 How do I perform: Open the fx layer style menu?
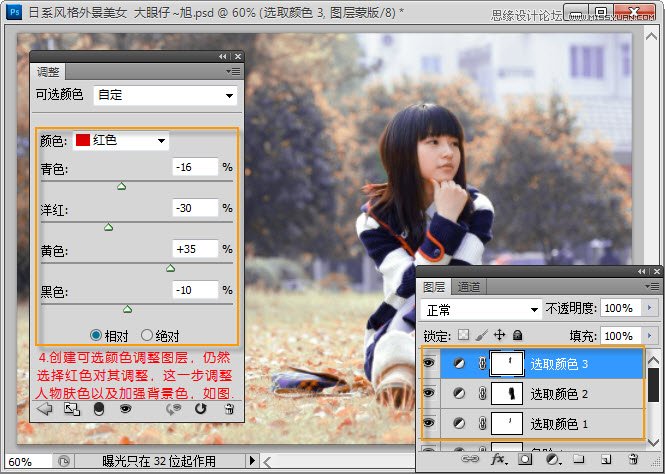click(x=497, y=459)
